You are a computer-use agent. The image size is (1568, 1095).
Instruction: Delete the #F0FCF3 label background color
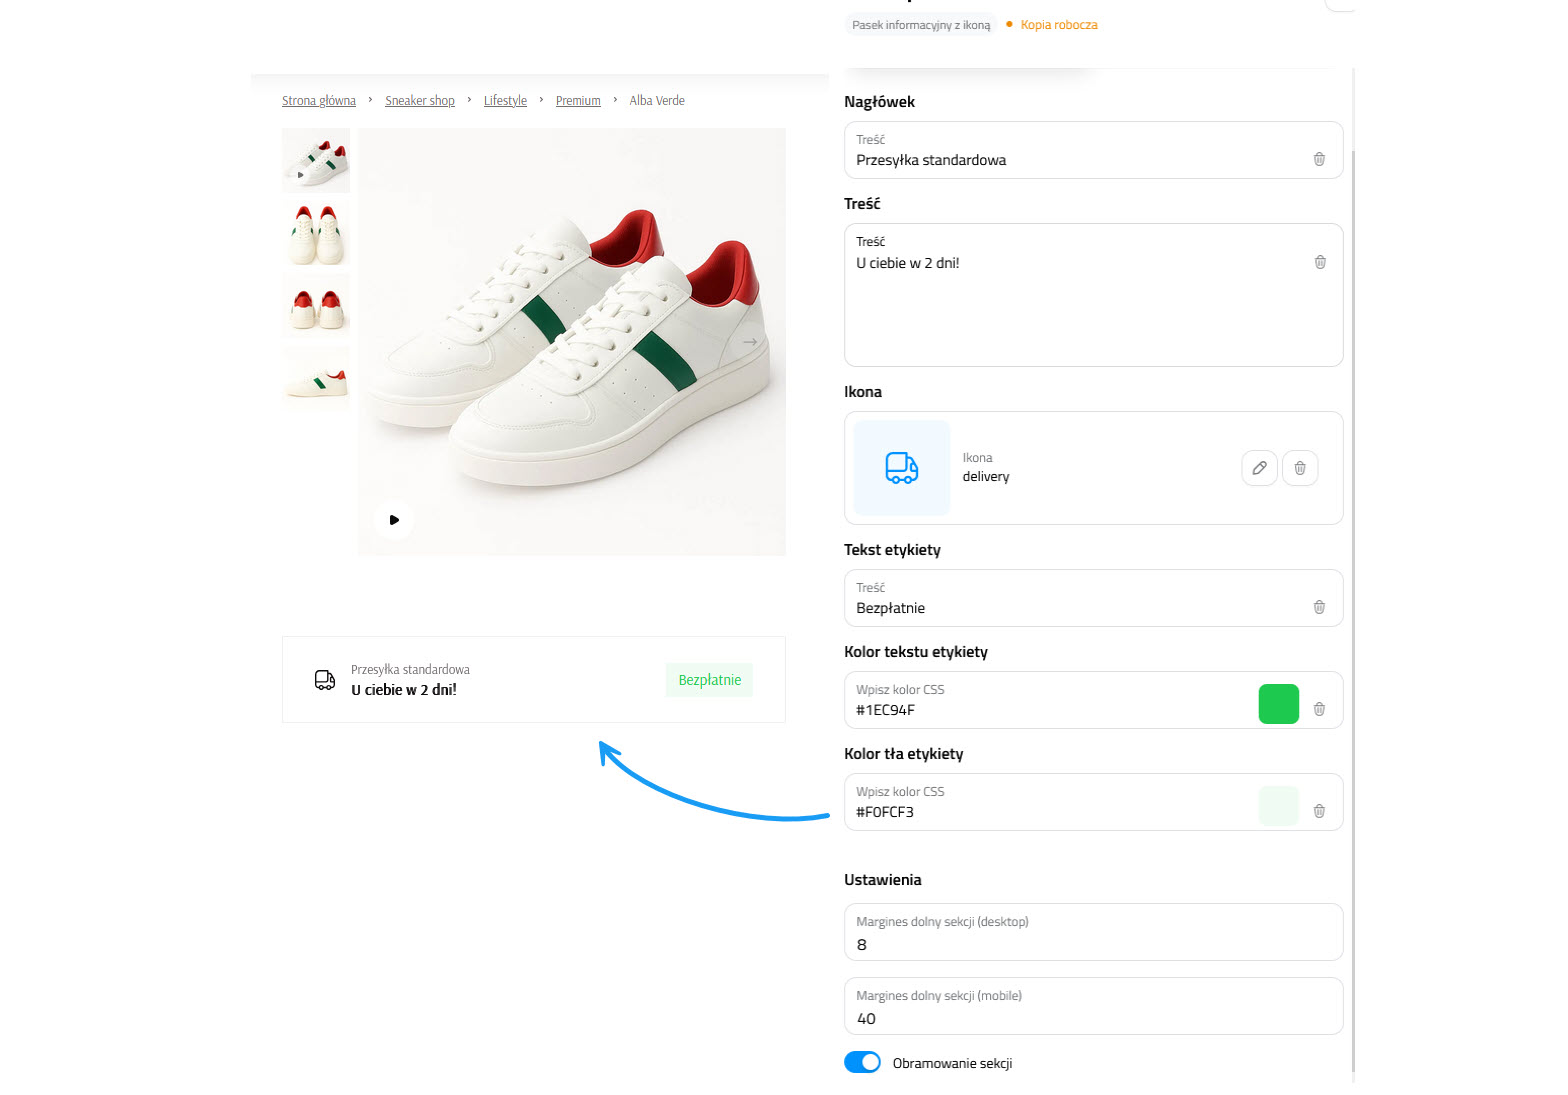tap(1319, 811)
